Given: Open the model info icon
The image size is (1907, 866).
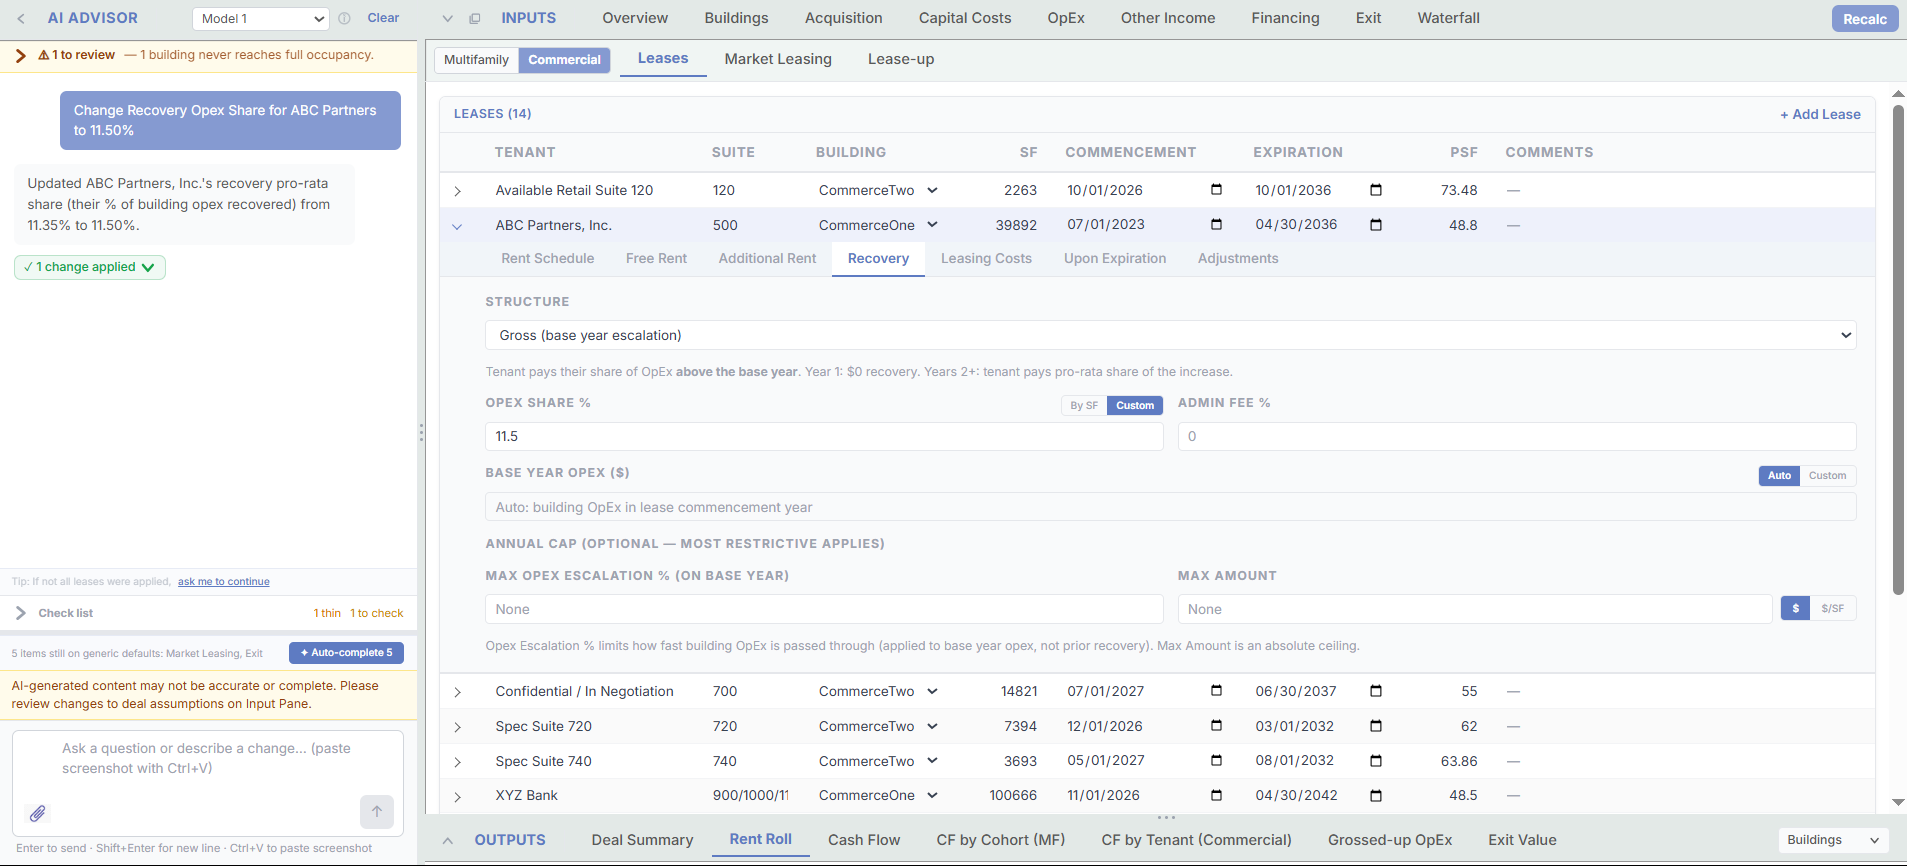Looking at the screenshot, I should coord(345,18).
